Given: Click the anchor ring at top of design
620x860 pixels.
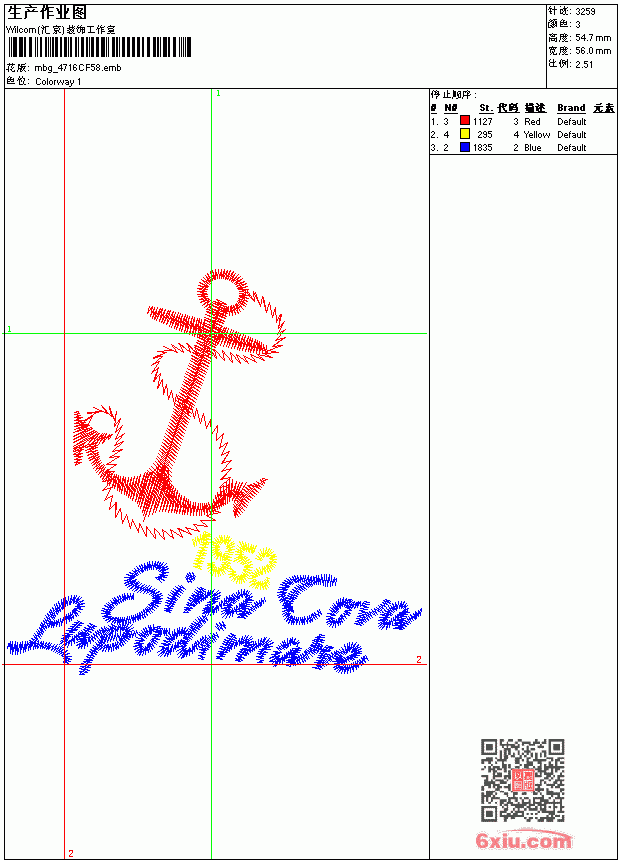Looking at the screenshot, I should point(223,292).
